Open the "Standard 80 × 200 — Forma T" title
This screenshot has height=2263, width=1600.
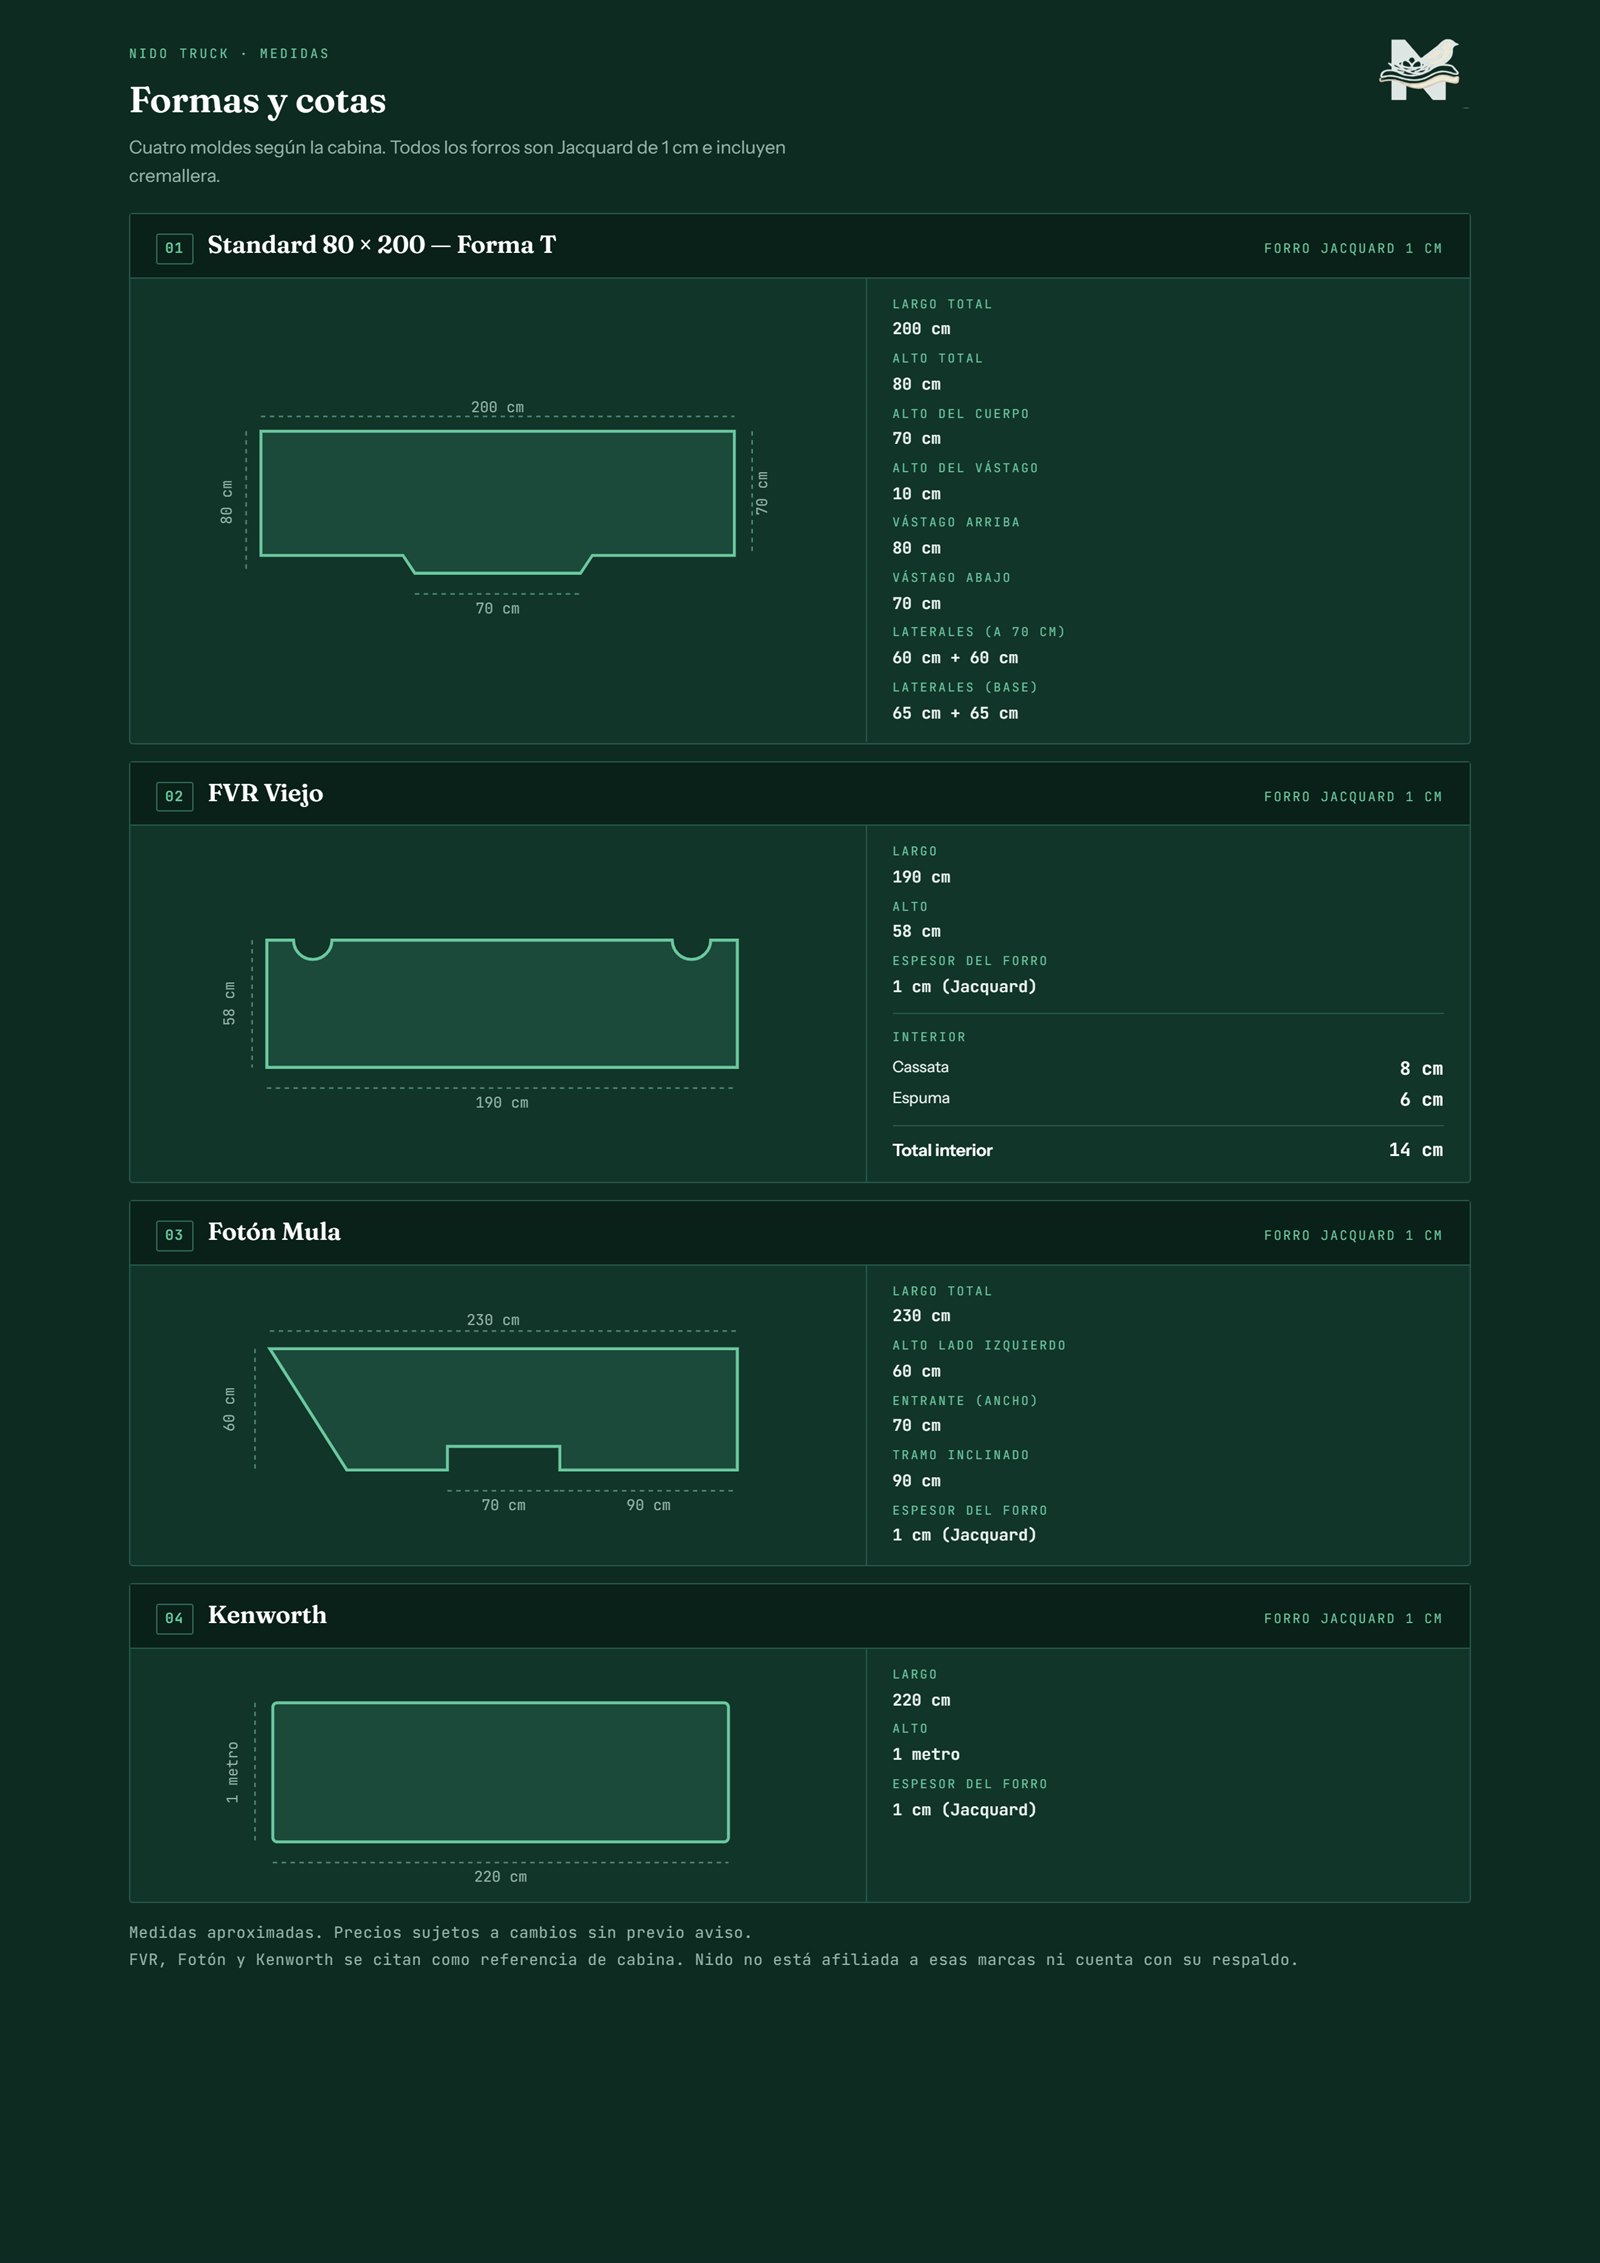coord(381,245)
